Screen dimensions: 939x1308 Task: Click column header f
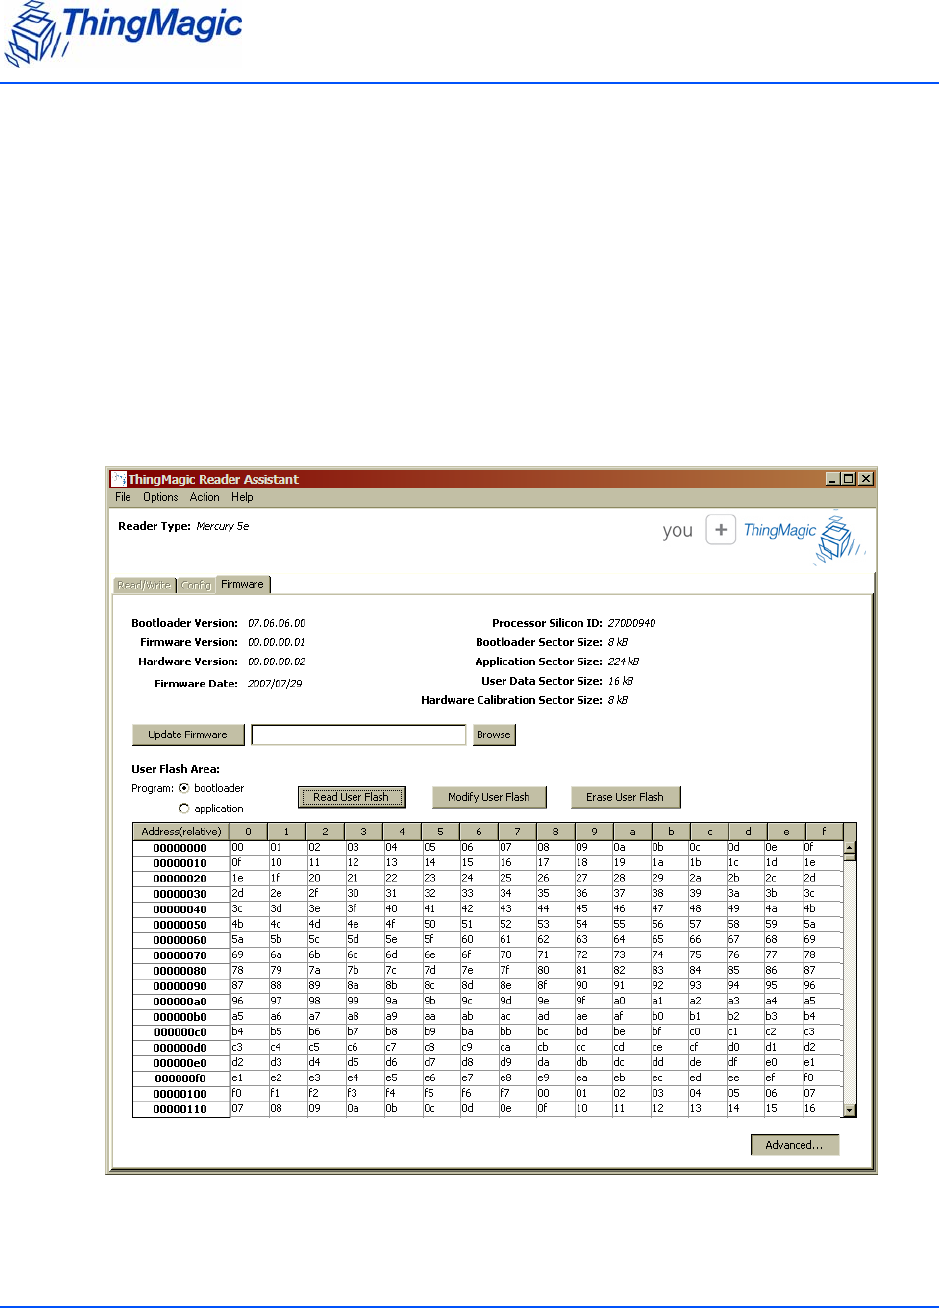[824, 832]
